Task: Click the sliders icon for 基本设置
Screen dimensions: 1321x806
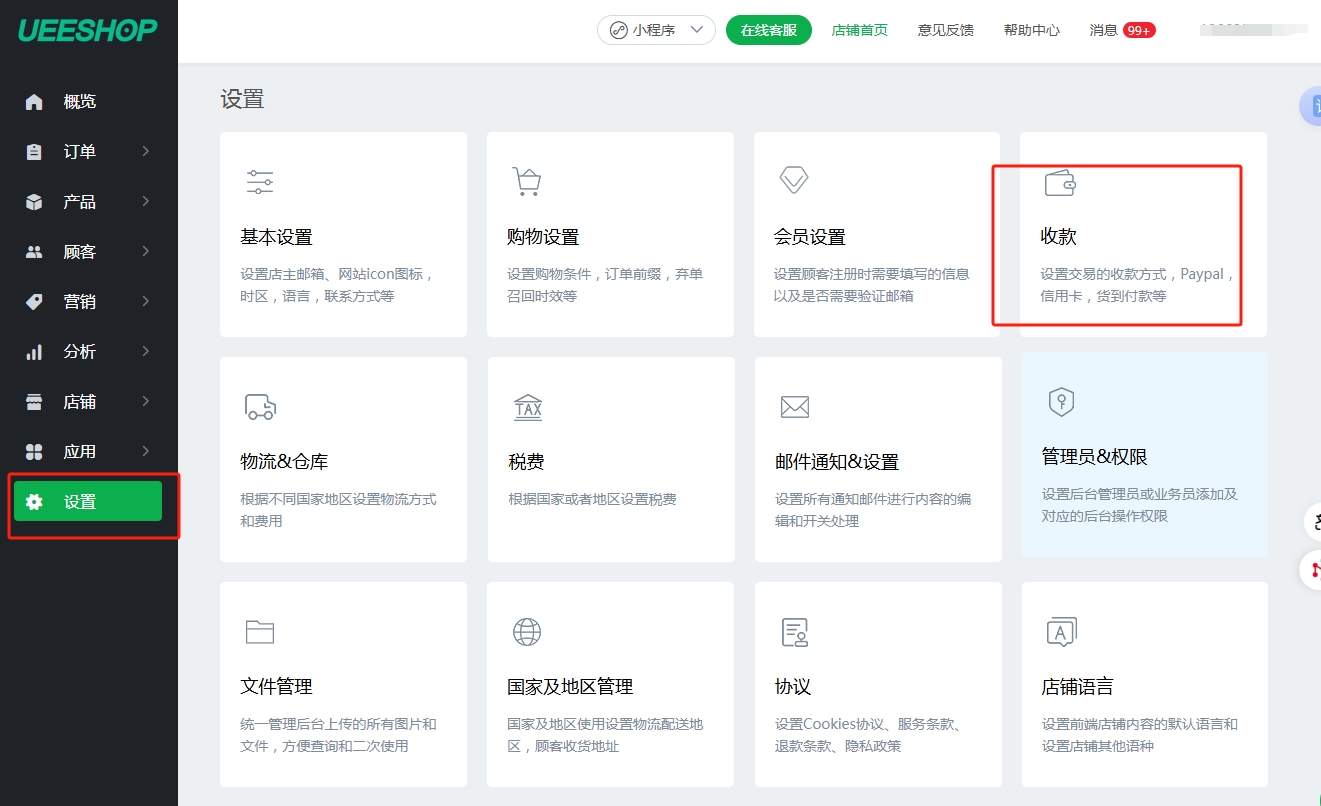Action: 260,182
